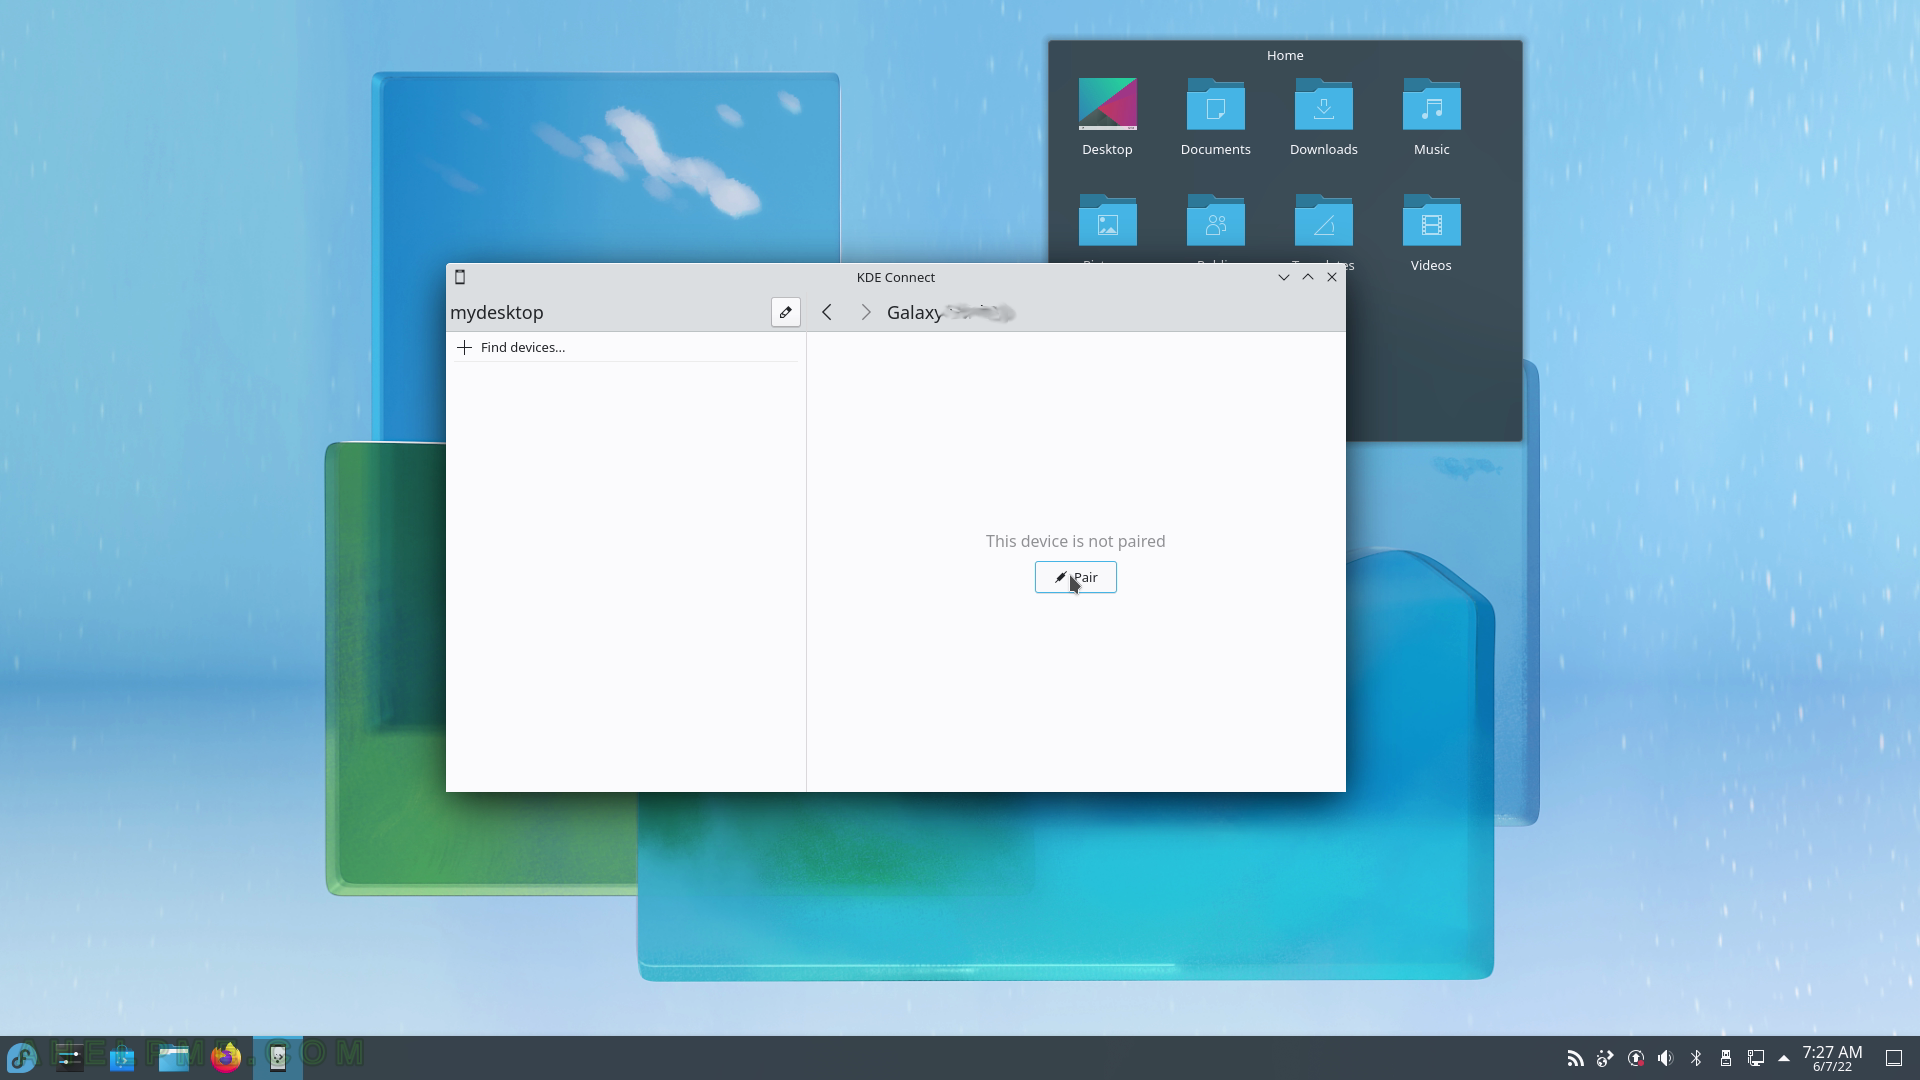Open the wired network tray icon
The height and width of the screenshot is (1080, 1920).
tap(1756, 1058)
